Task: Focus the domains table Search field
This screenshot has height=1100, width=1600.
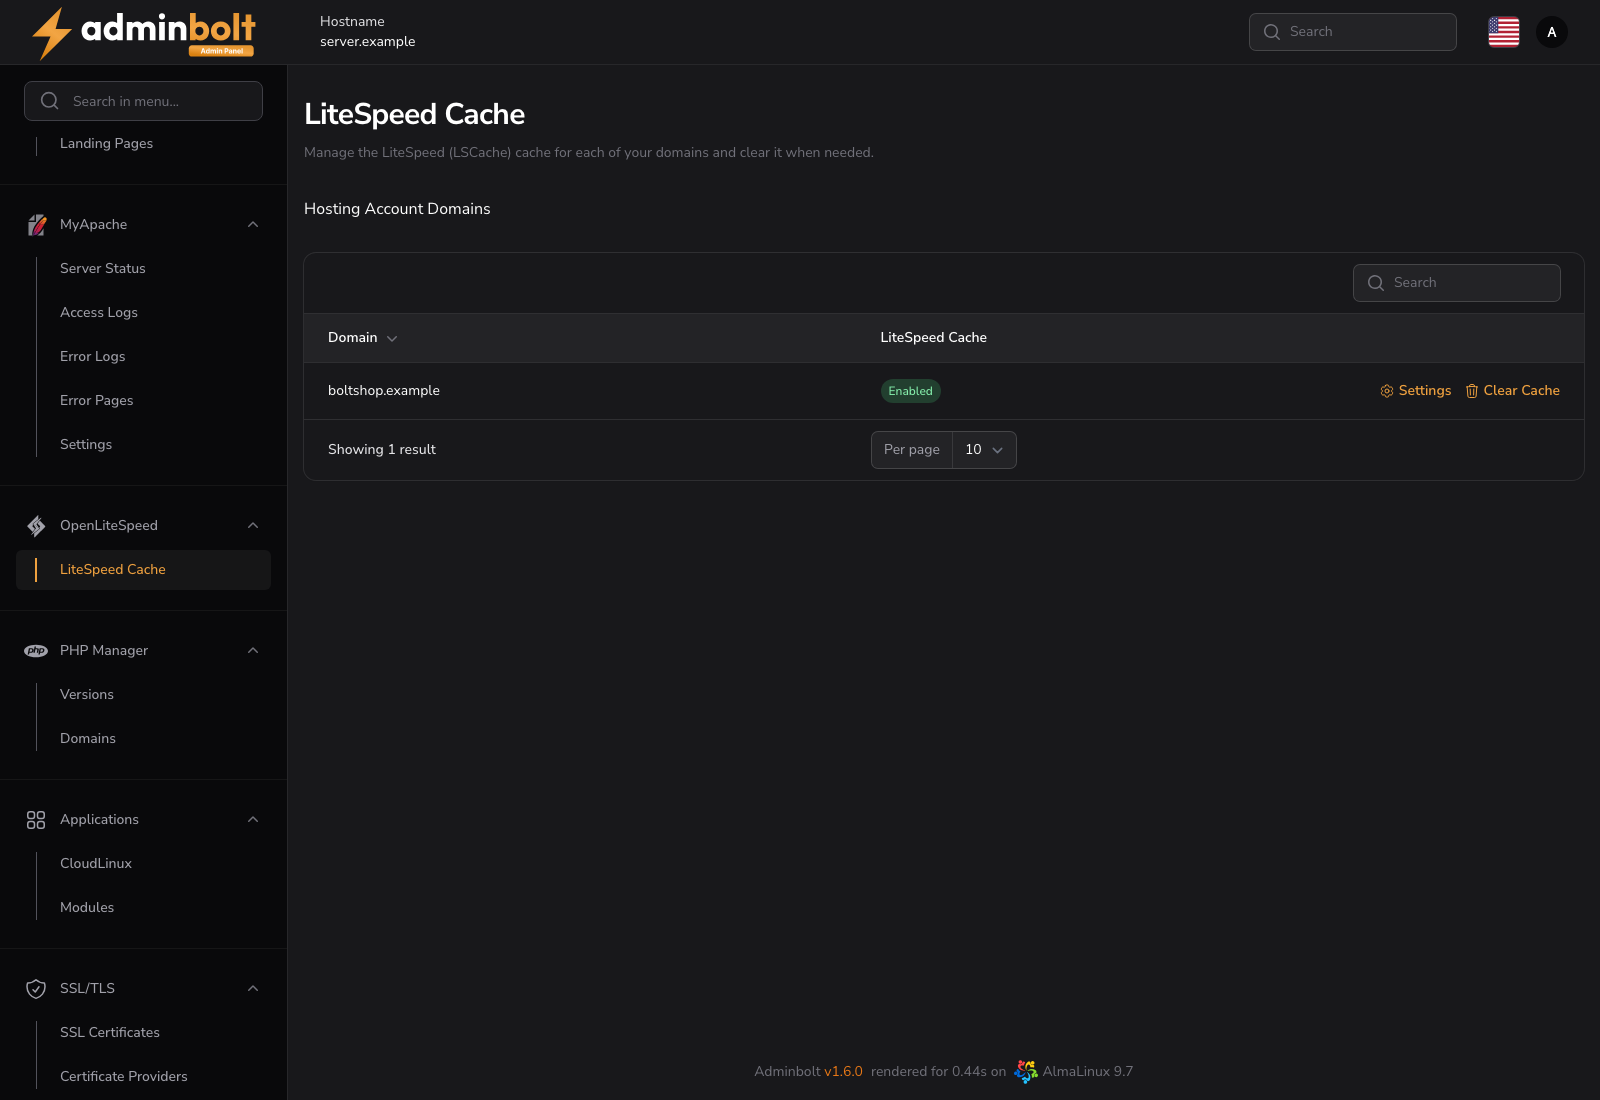Action: [1456, 283]
